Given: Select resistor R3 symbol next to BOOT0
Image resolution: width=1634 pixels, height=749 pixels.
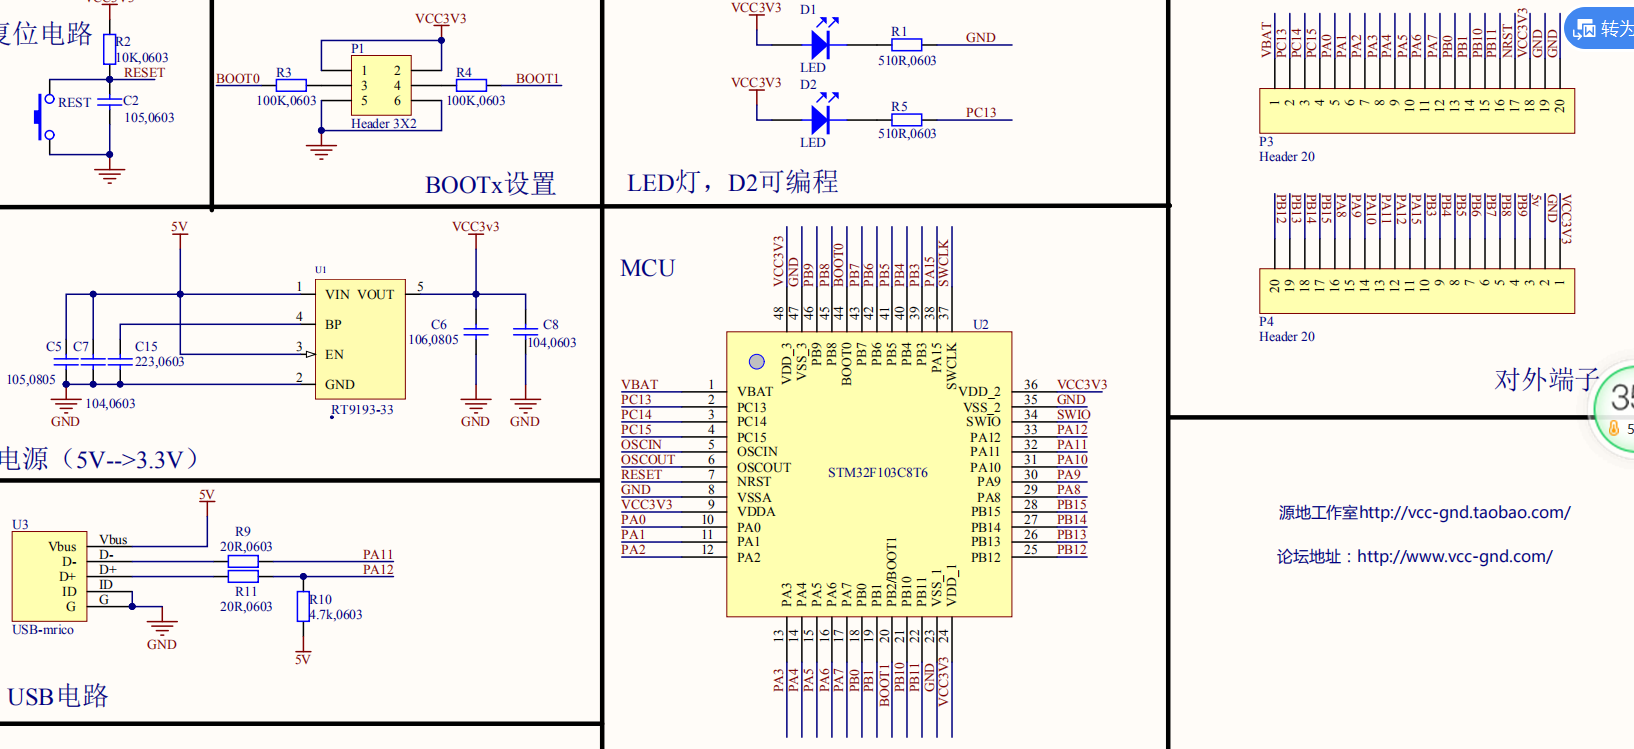Looking at the screenshot, I should (291, 86).
